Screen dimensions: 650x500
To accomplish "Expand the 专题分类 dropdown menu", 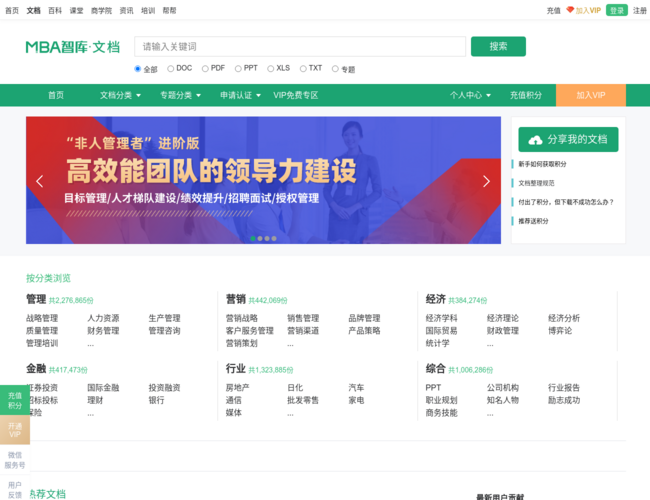I will point(180,95).
